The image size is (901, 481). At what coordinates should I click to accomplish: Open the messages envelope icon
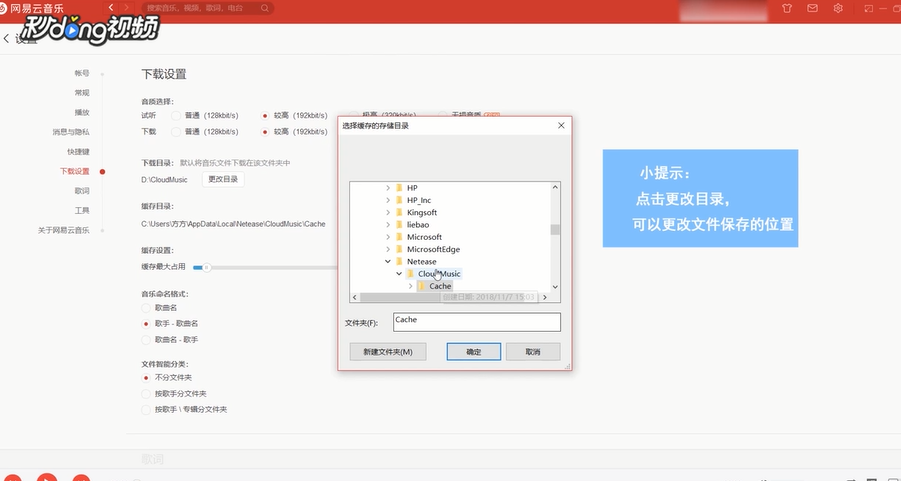(812, 8)
